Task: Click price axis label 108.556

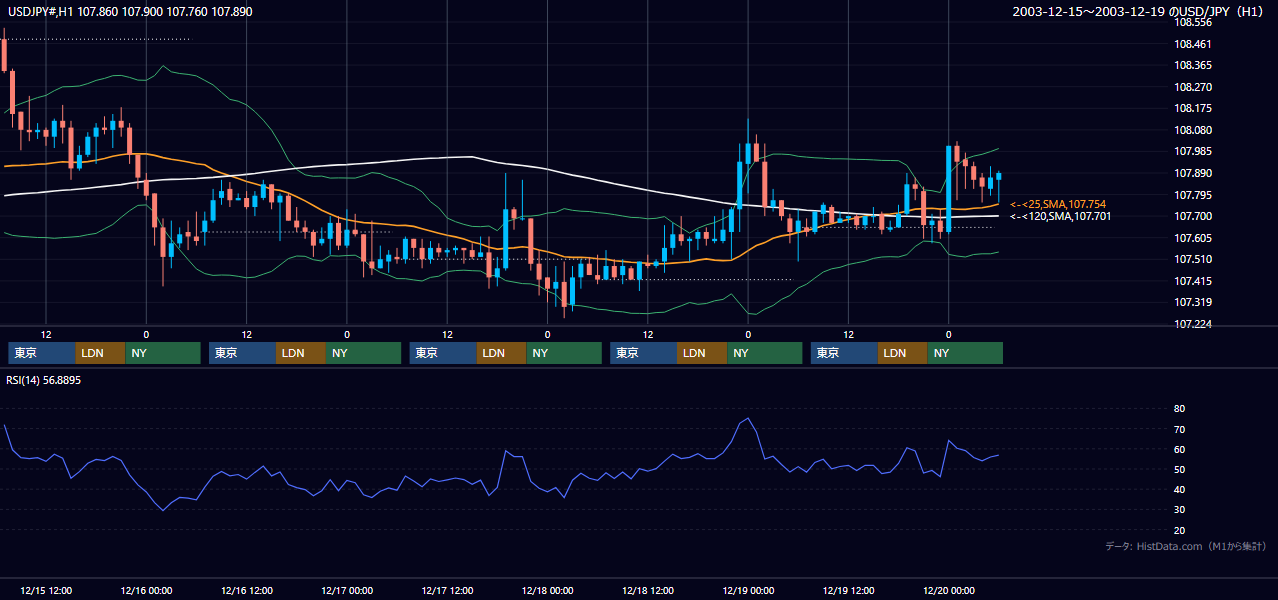Action: click(1193, 22)
